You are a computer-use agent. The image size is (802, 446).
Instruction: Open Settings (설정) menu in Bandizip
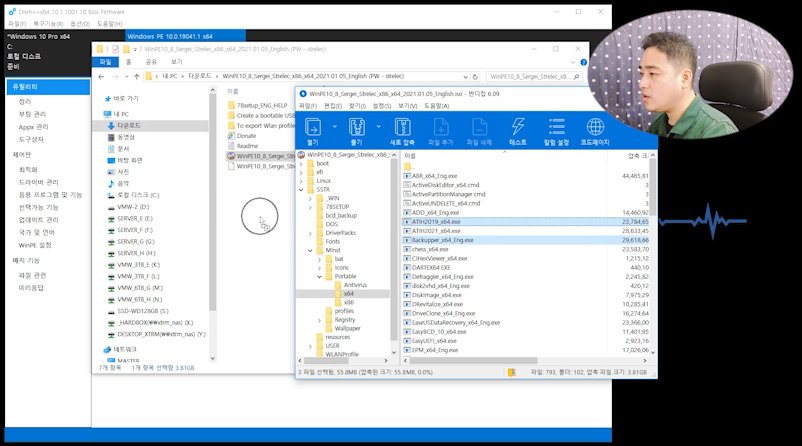(382, 106)
